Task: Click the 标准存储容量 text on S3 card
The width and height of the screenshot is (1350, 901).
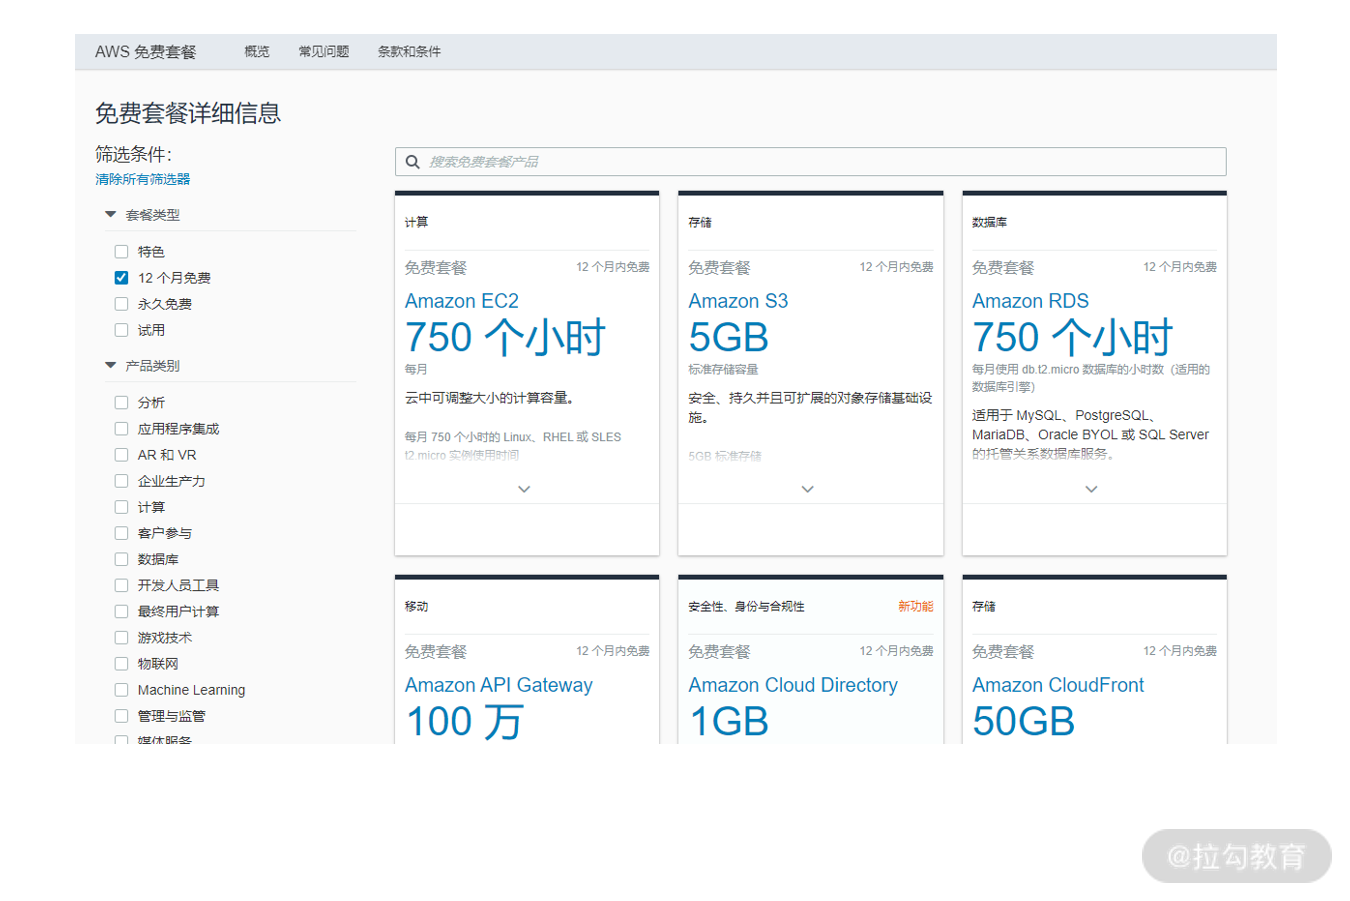Action: (723, 370)
